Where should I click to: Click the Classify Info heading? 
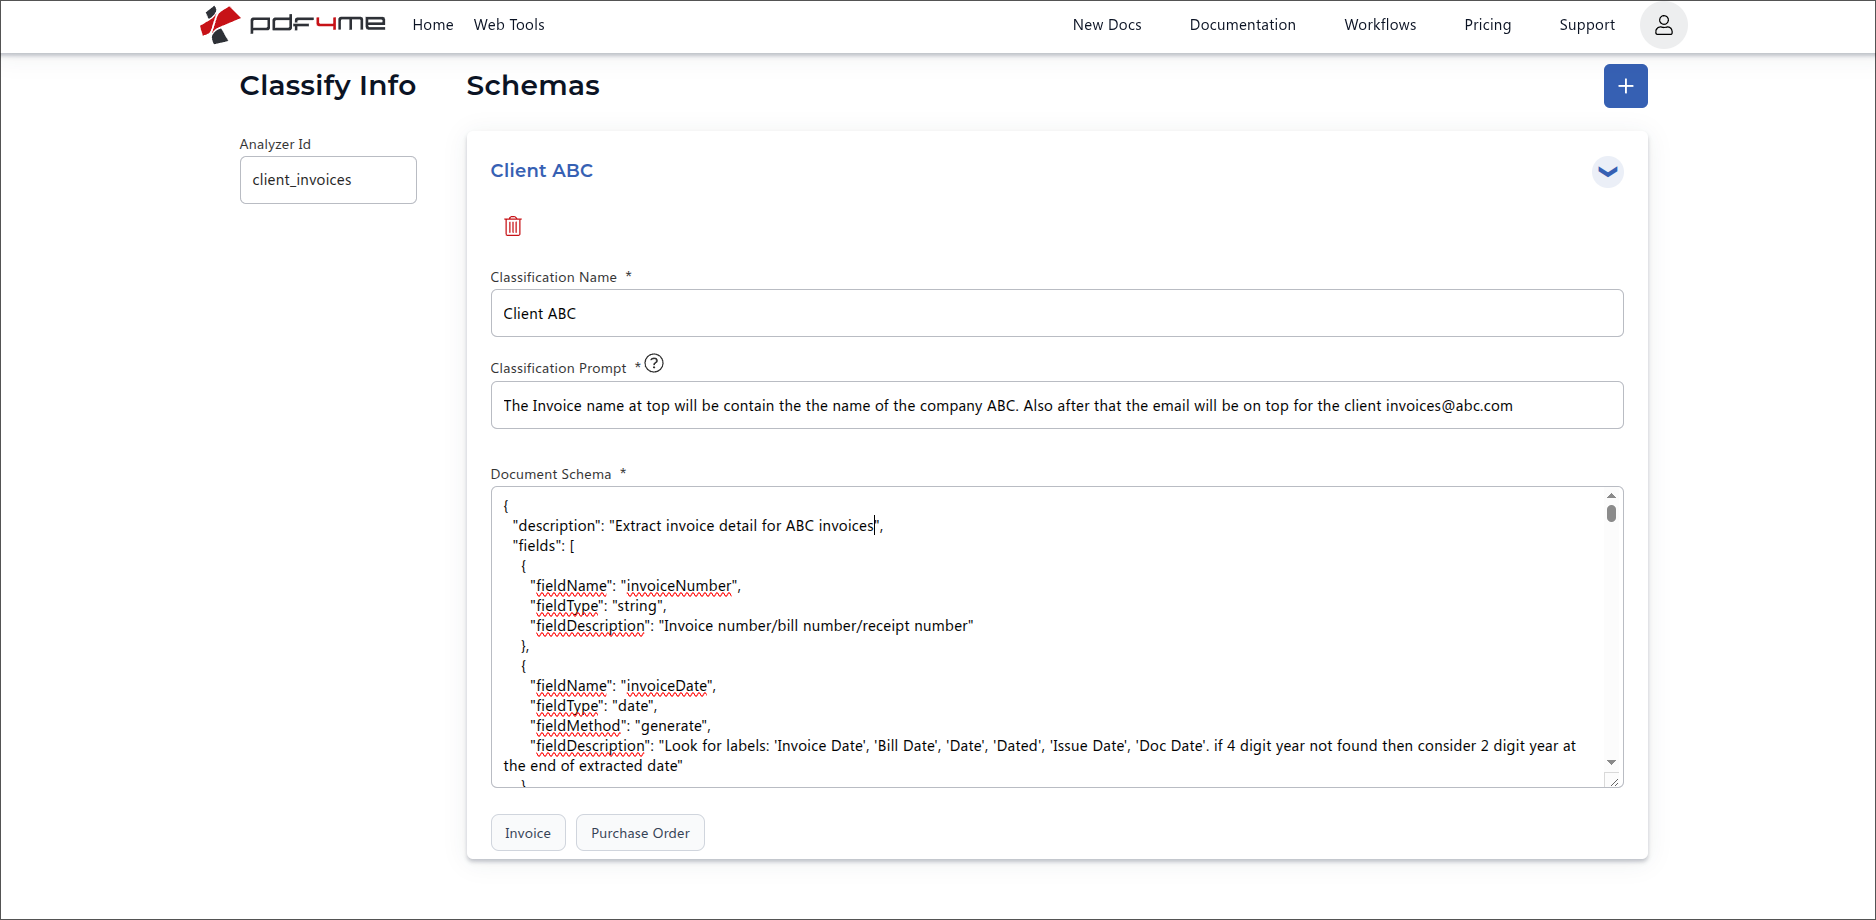(328, 86)
